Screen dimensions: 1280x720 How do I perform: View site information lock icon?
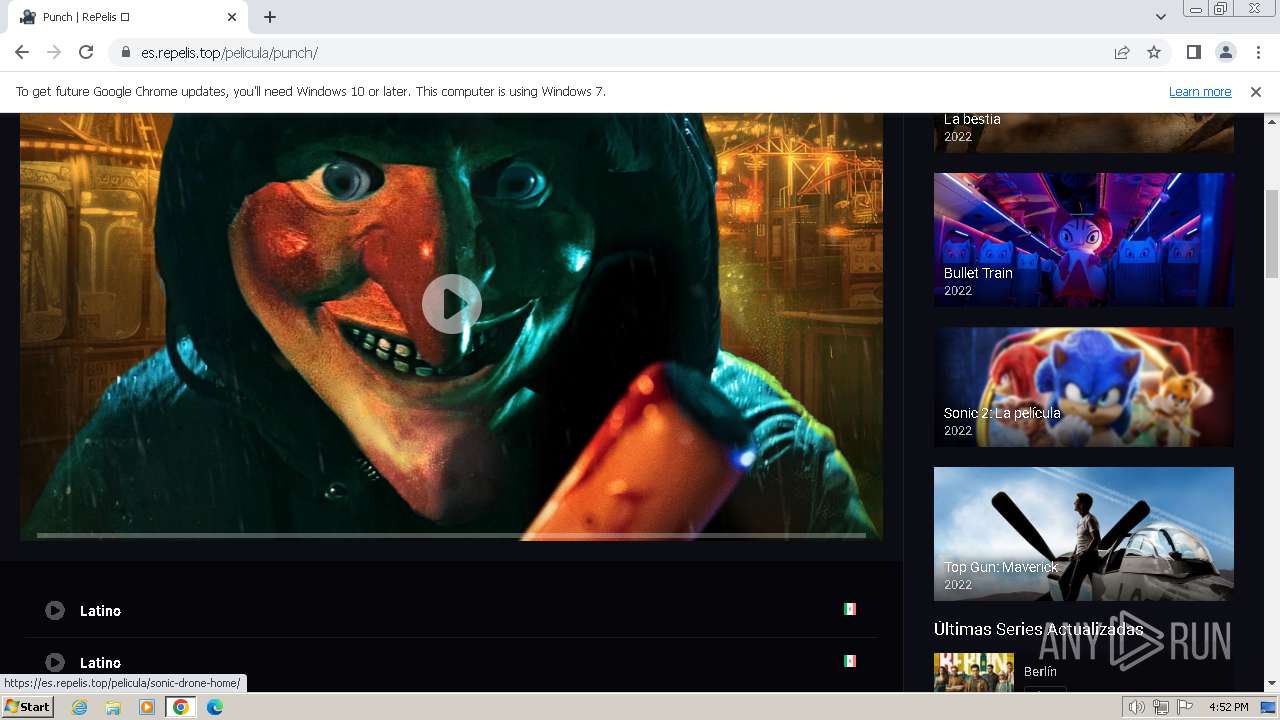coord(125,52)
